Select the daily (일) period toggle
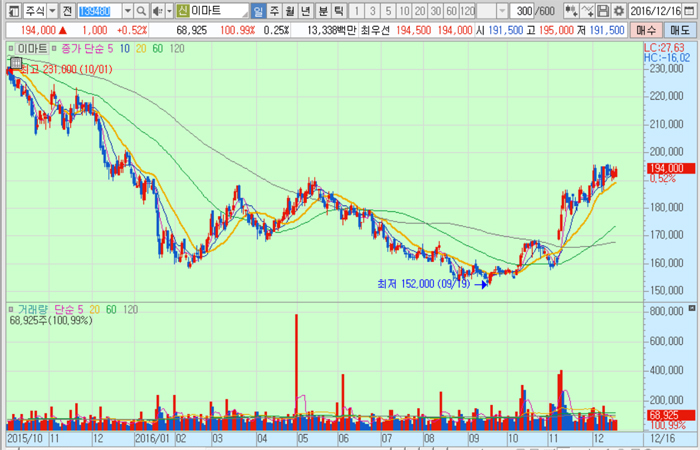 pyautogui.click(x=258, y=10)
